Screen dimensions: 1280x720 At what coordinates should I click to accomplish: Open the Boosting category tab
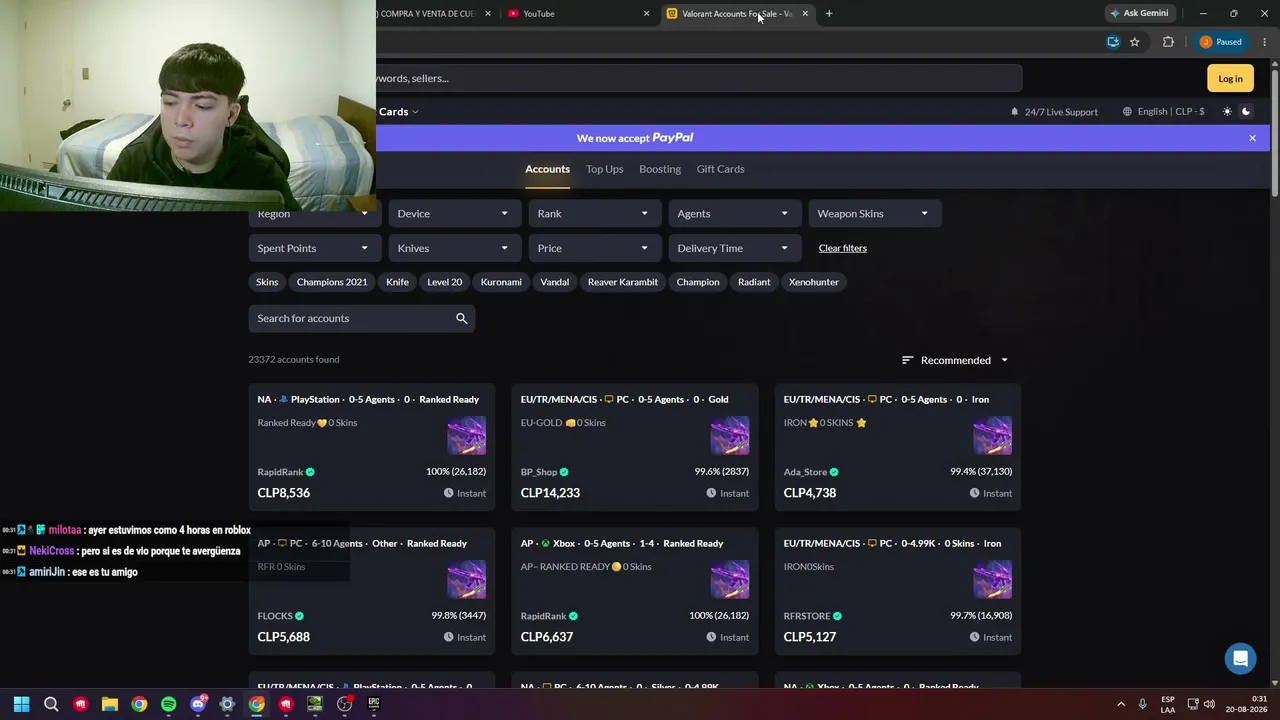660,169
